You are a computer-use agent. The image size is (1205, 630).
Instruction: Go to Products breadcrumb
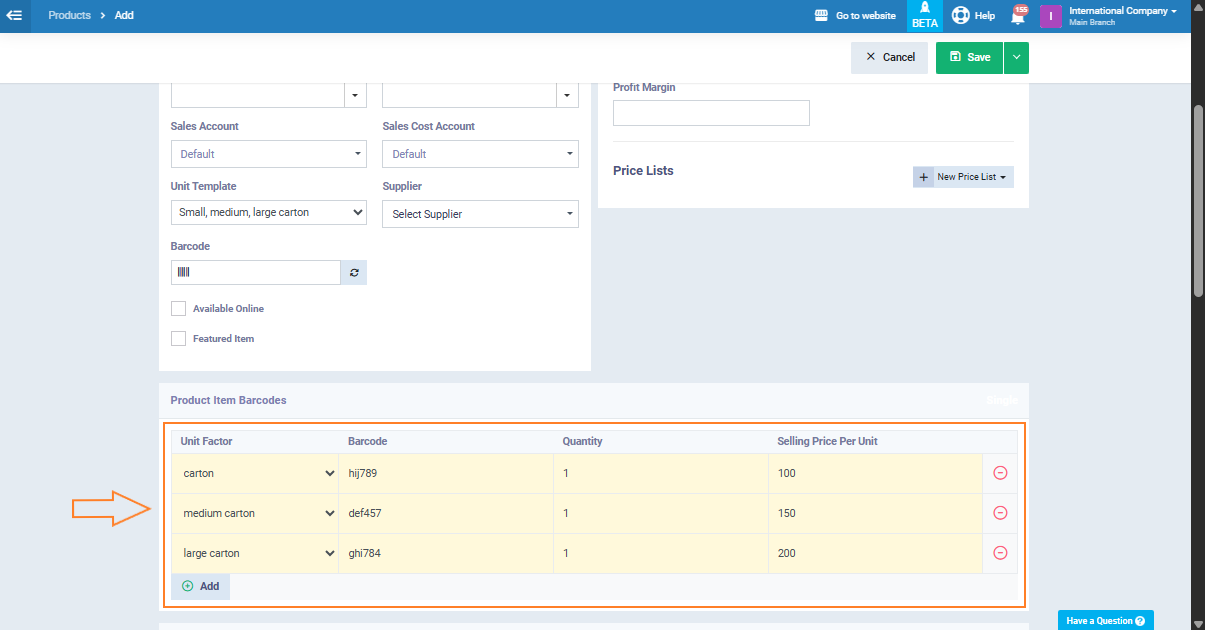point(69,16)
